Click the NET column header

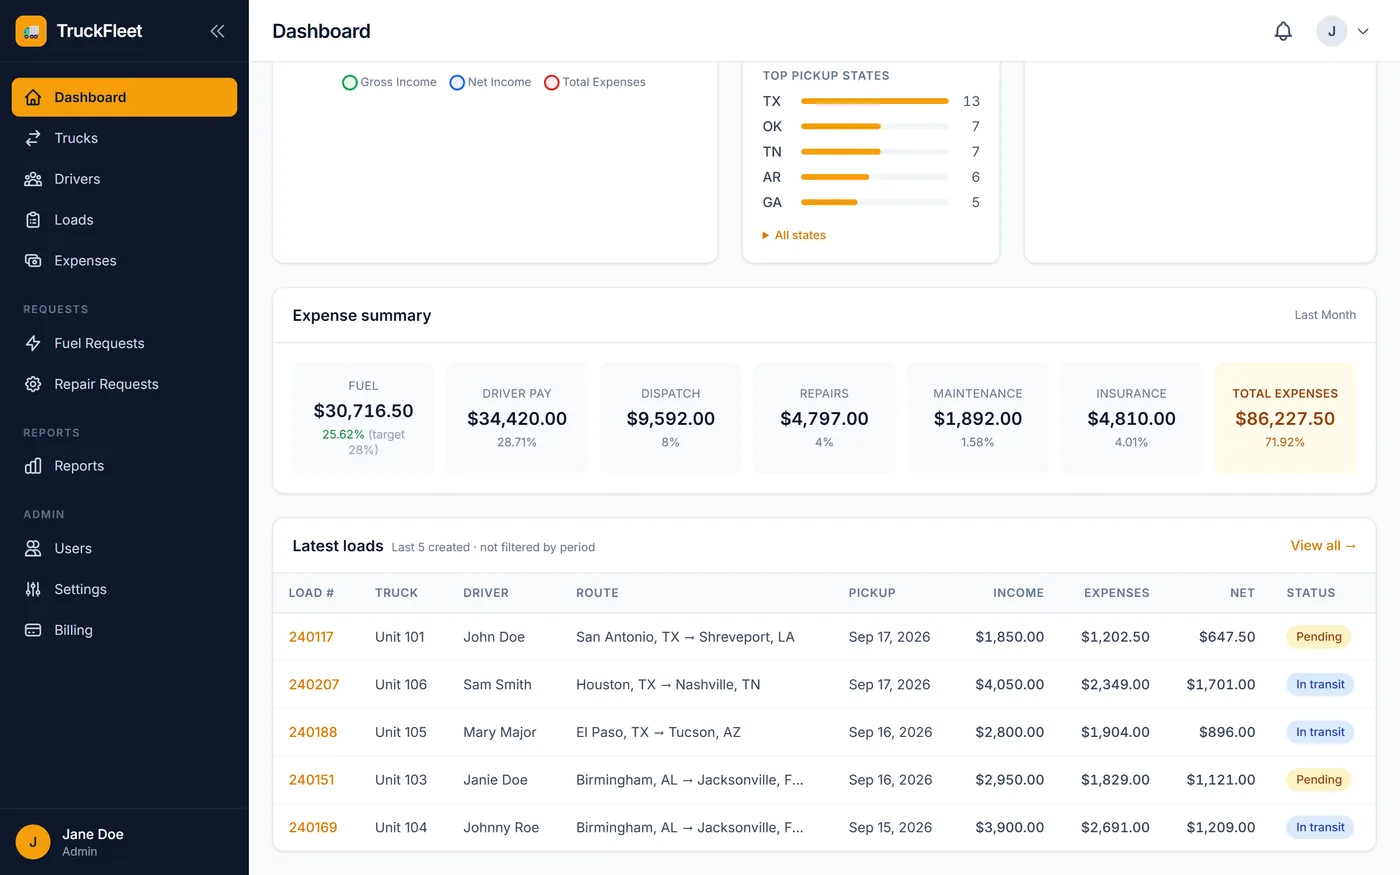(1242, 593)
